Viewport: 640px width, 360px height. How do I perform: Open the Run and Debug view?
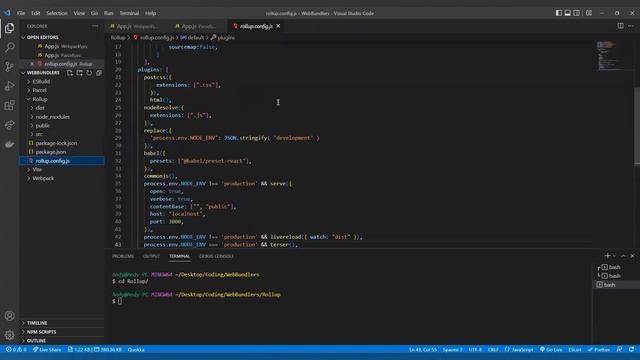pyautogui.click(x=9, y=86)
